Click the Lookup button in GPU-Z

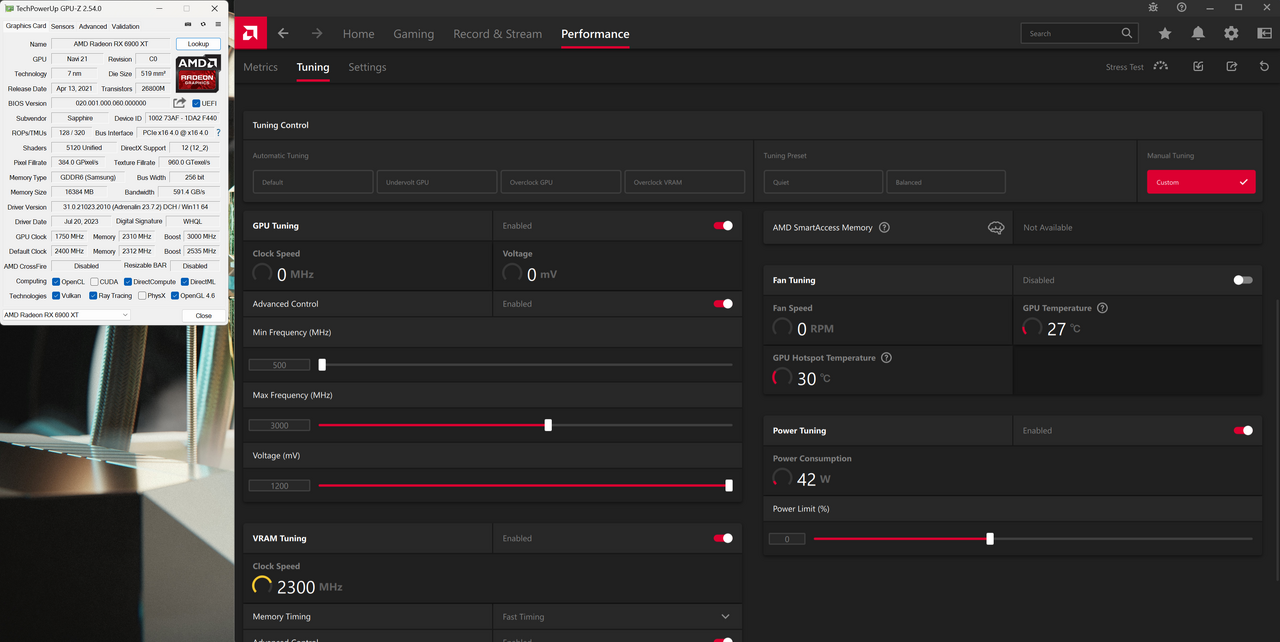(198, 44)
